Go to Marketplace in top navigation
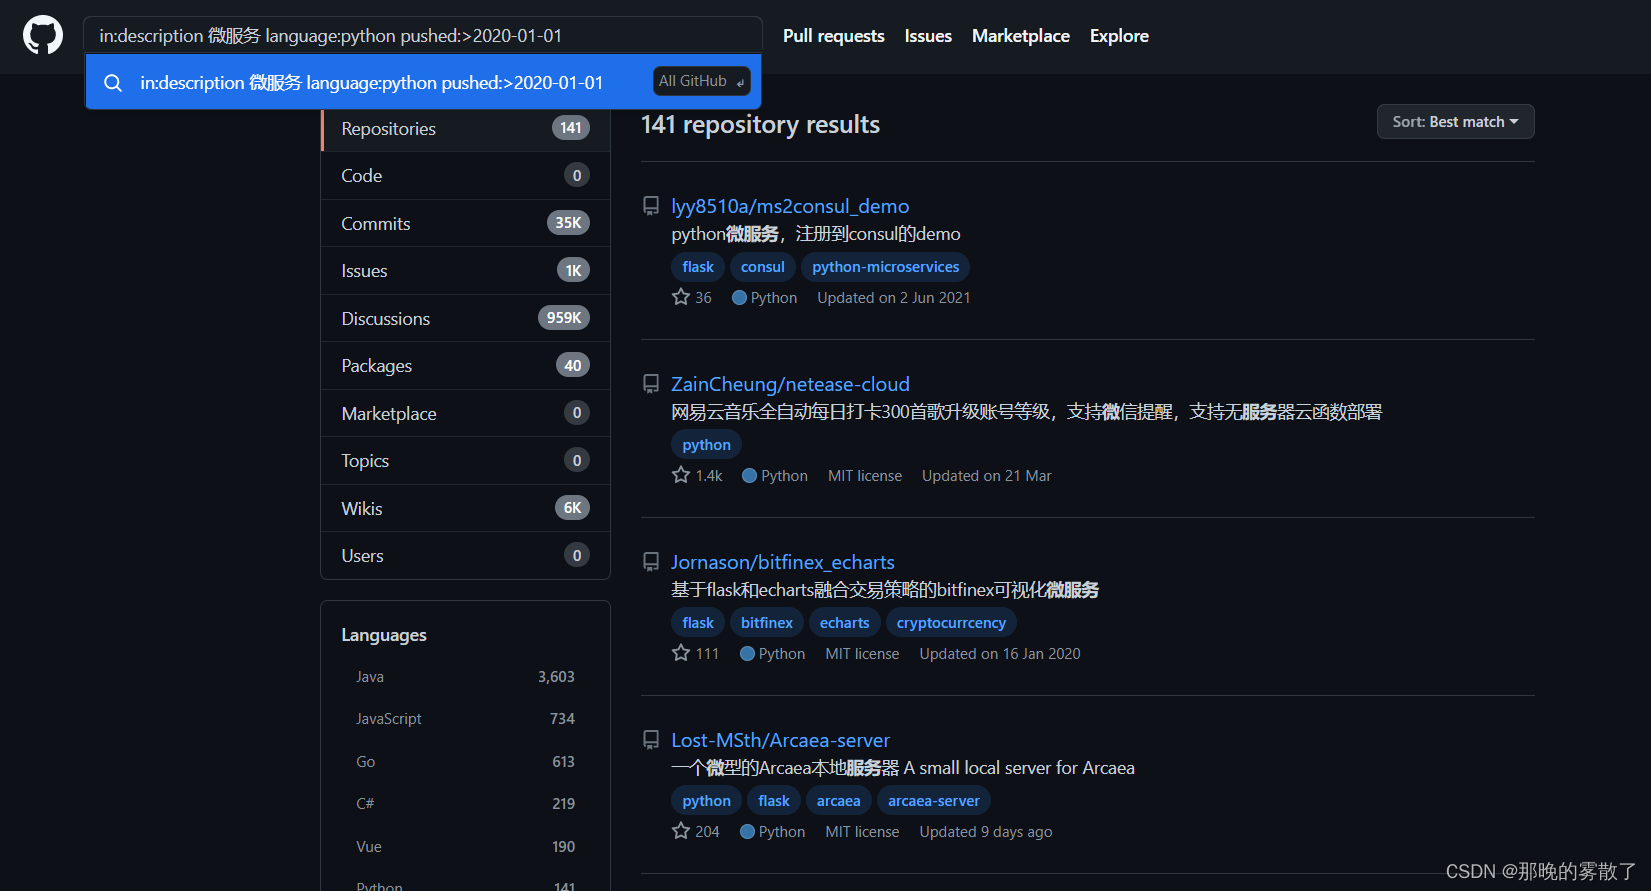1651x891 pixels. coord(1021,36)
